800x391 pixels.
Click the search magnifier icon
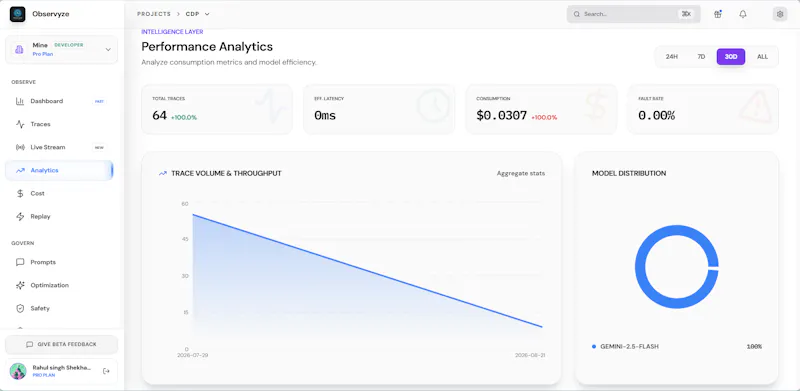click(577, 14)
